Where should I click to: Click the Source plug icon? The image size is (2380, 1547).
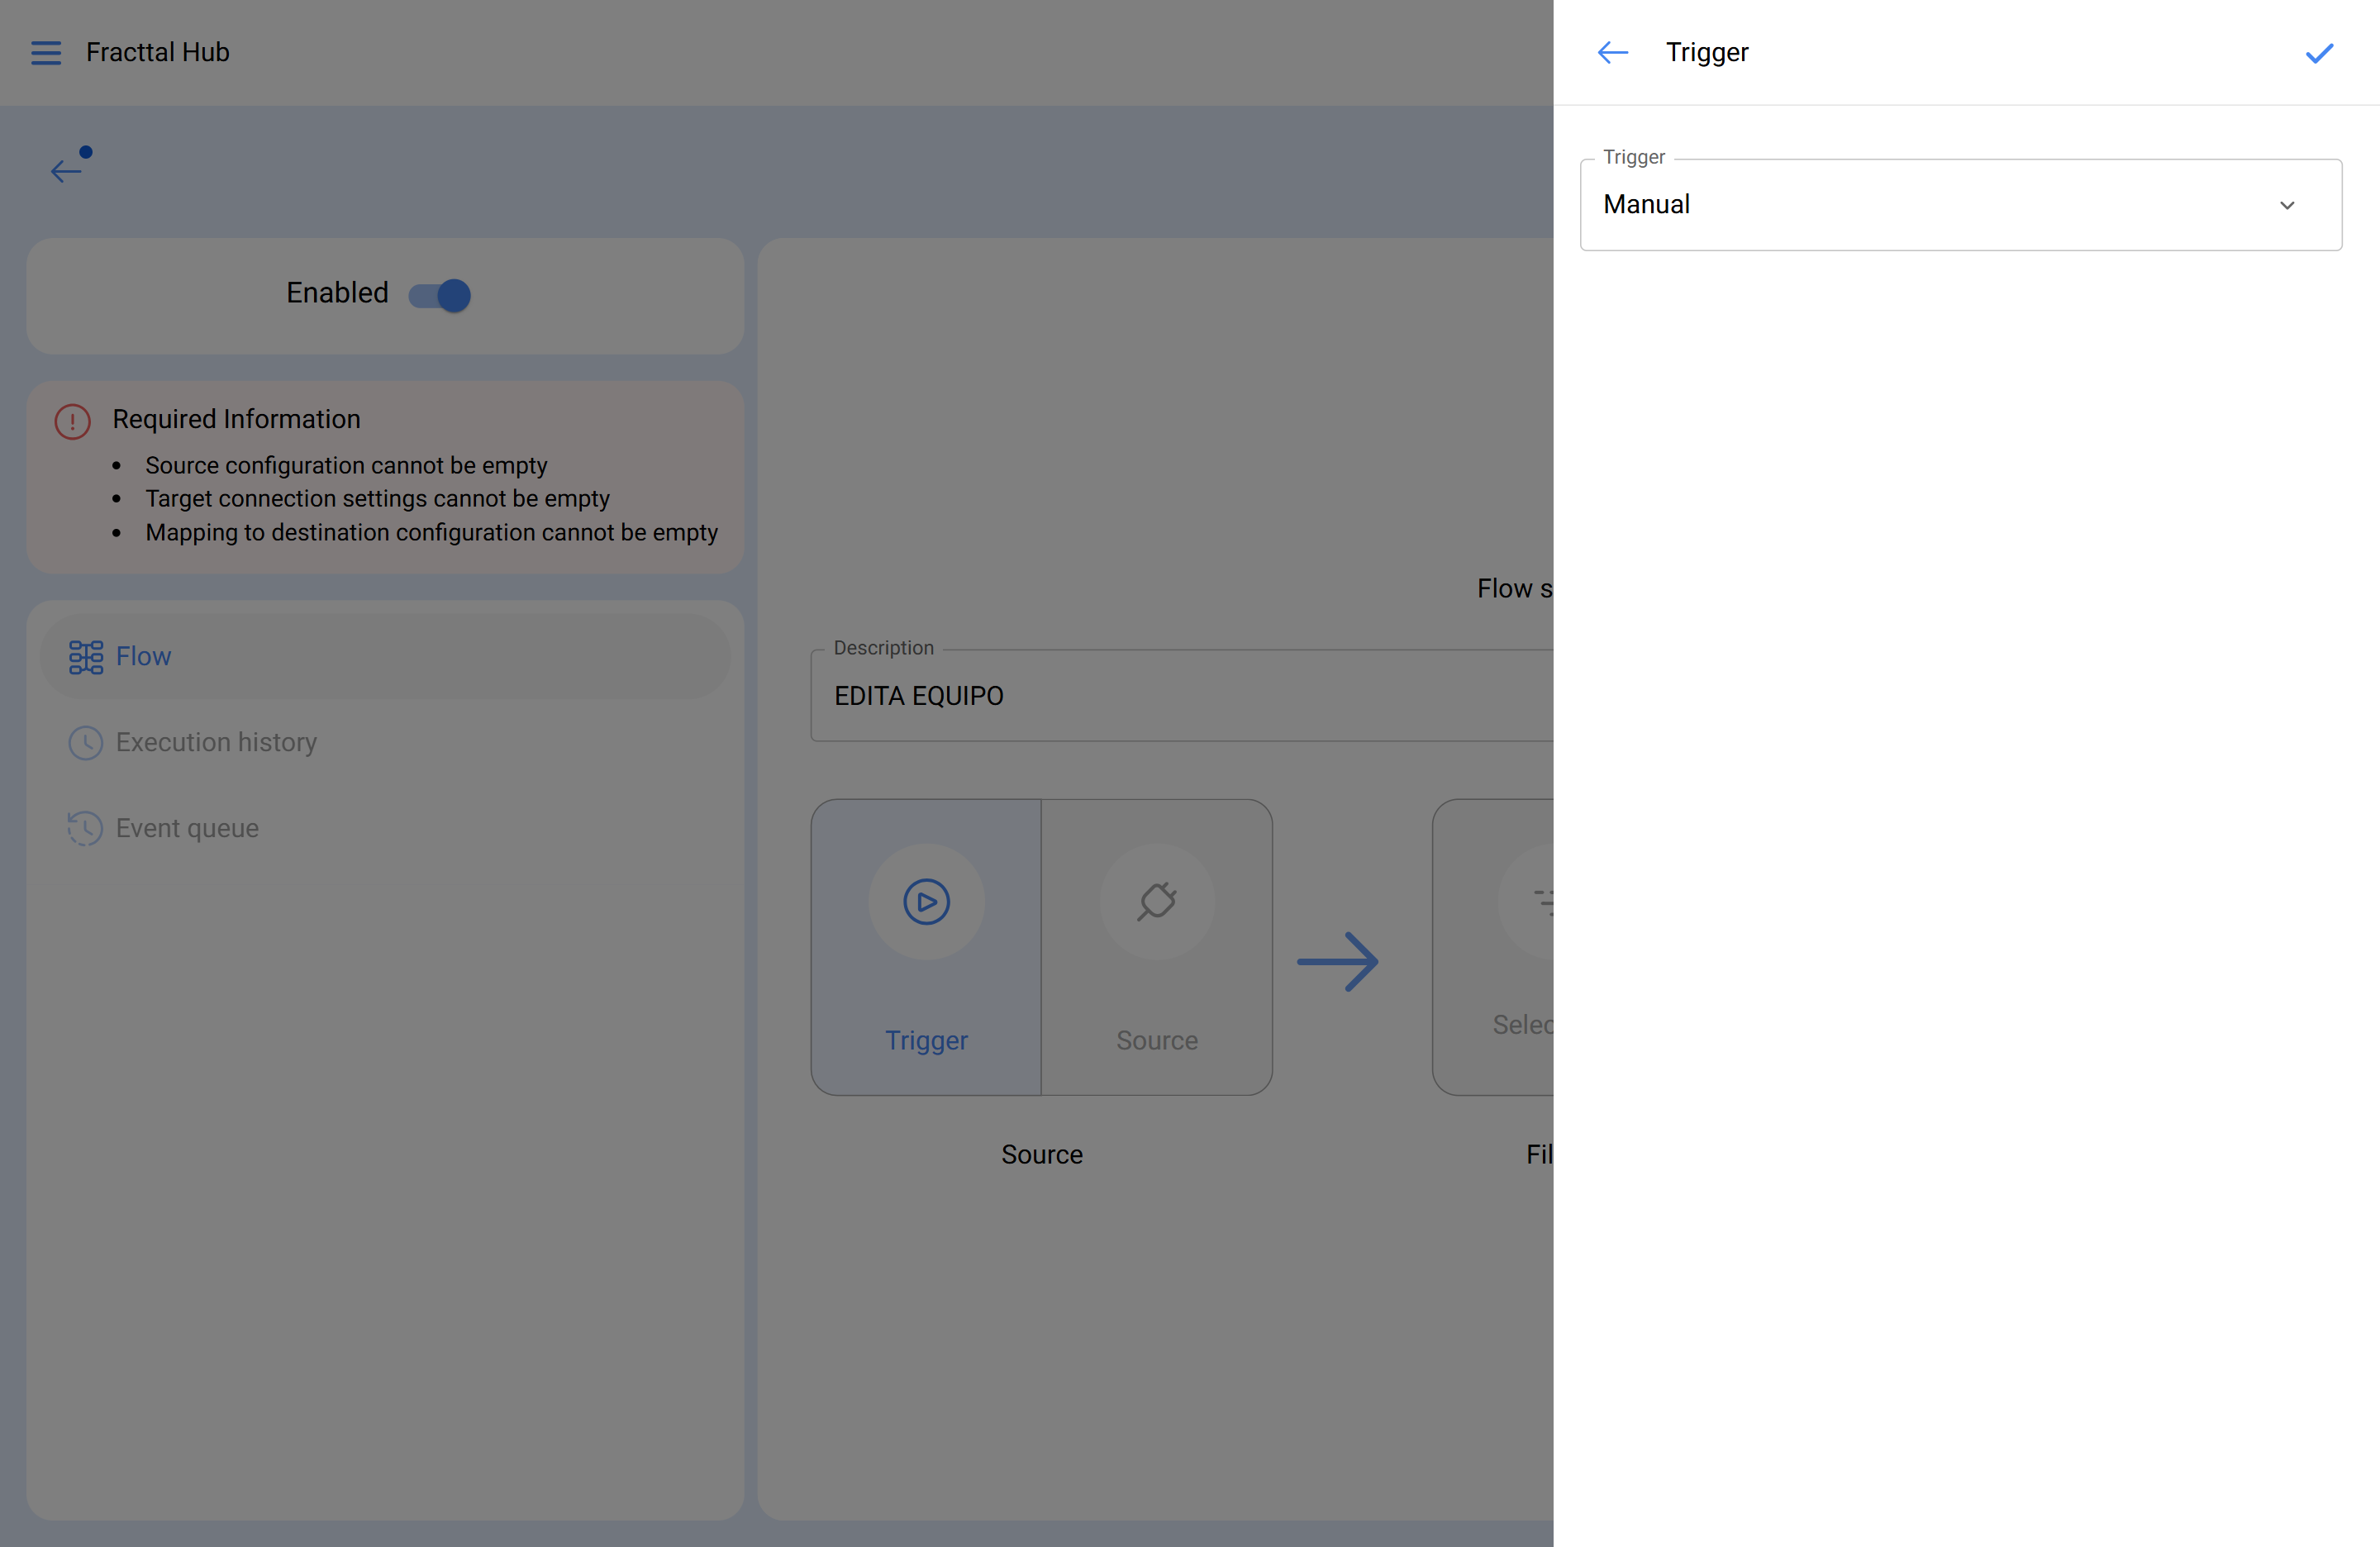(1157, 902)
